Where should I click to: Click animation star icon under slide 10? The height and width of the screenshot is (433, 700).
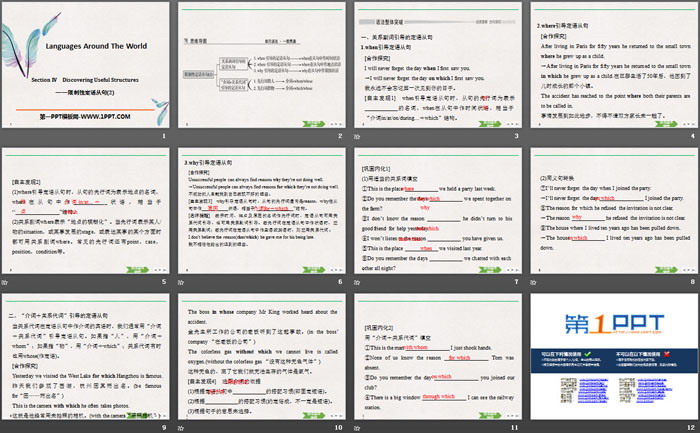coord(181,428)
